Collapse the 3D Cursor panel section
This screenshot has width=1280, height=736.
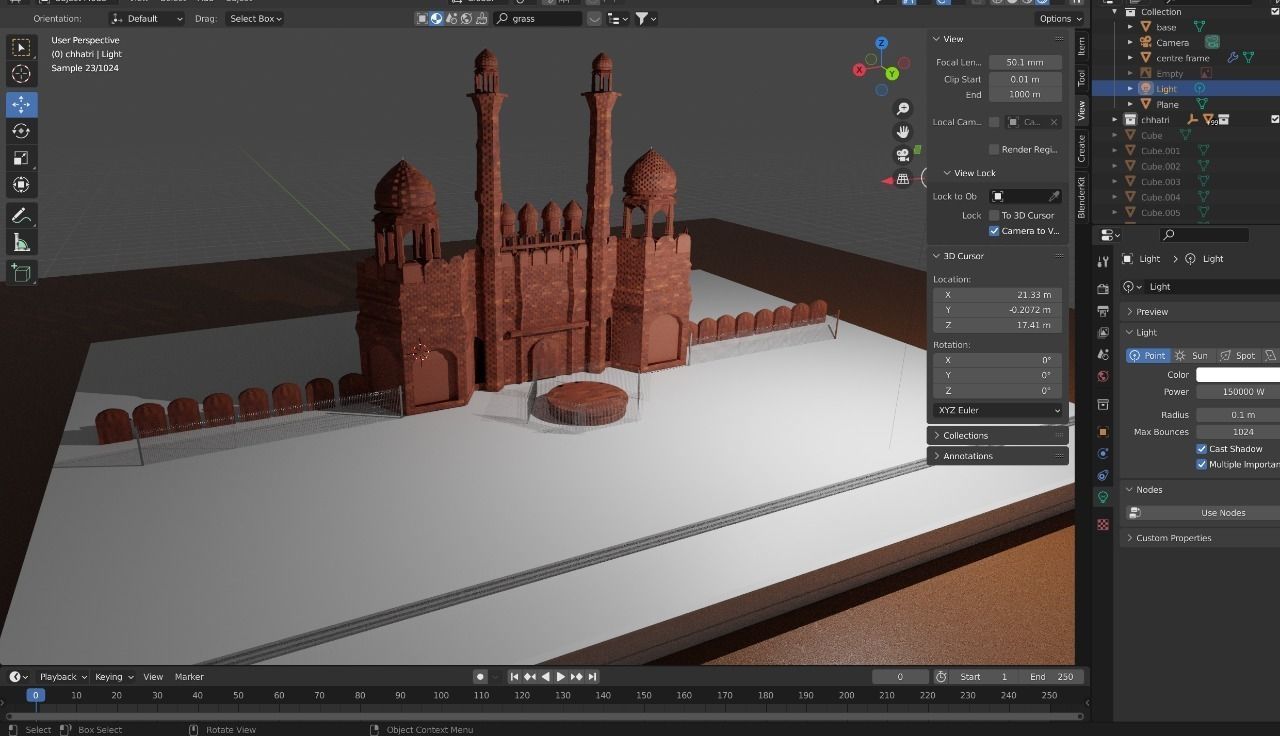pyautogui.click(x=937, y=256)
